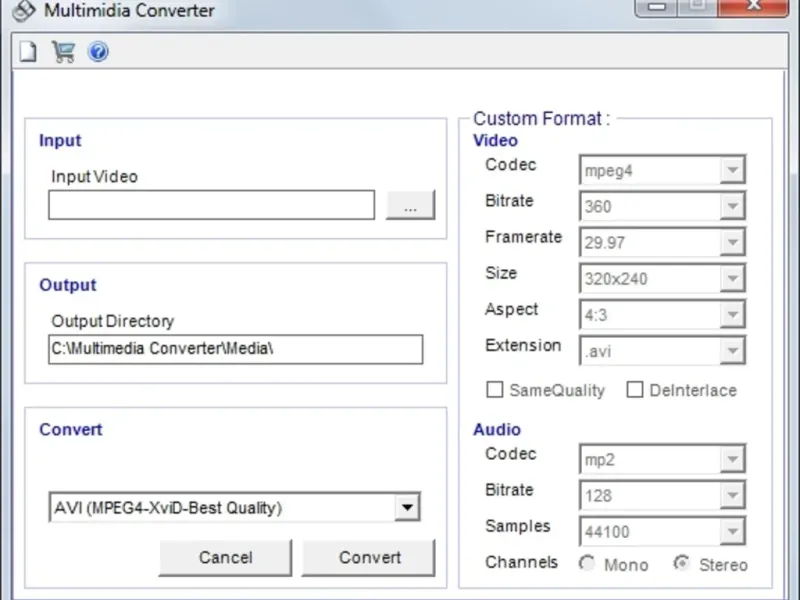Open the shopping cart purchase icon
This screenshot has width=800, height=600.
[63, 52]
